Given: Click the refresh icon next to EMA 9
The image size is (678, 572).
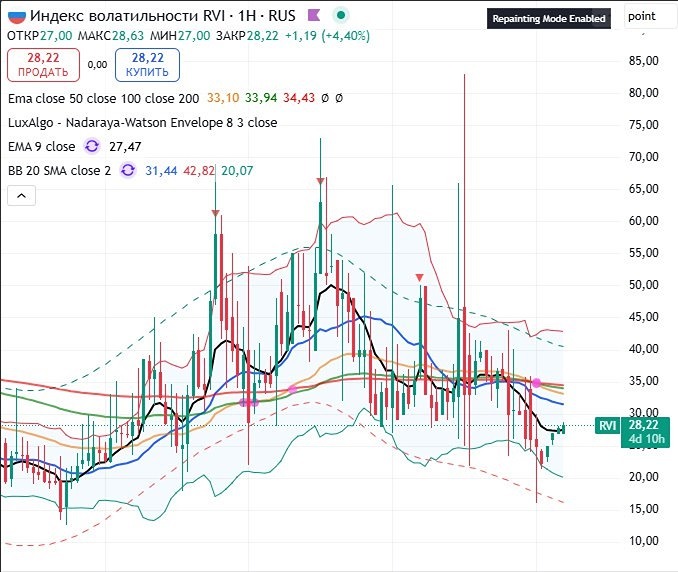Looking at the screenshot, I should 92,147.
